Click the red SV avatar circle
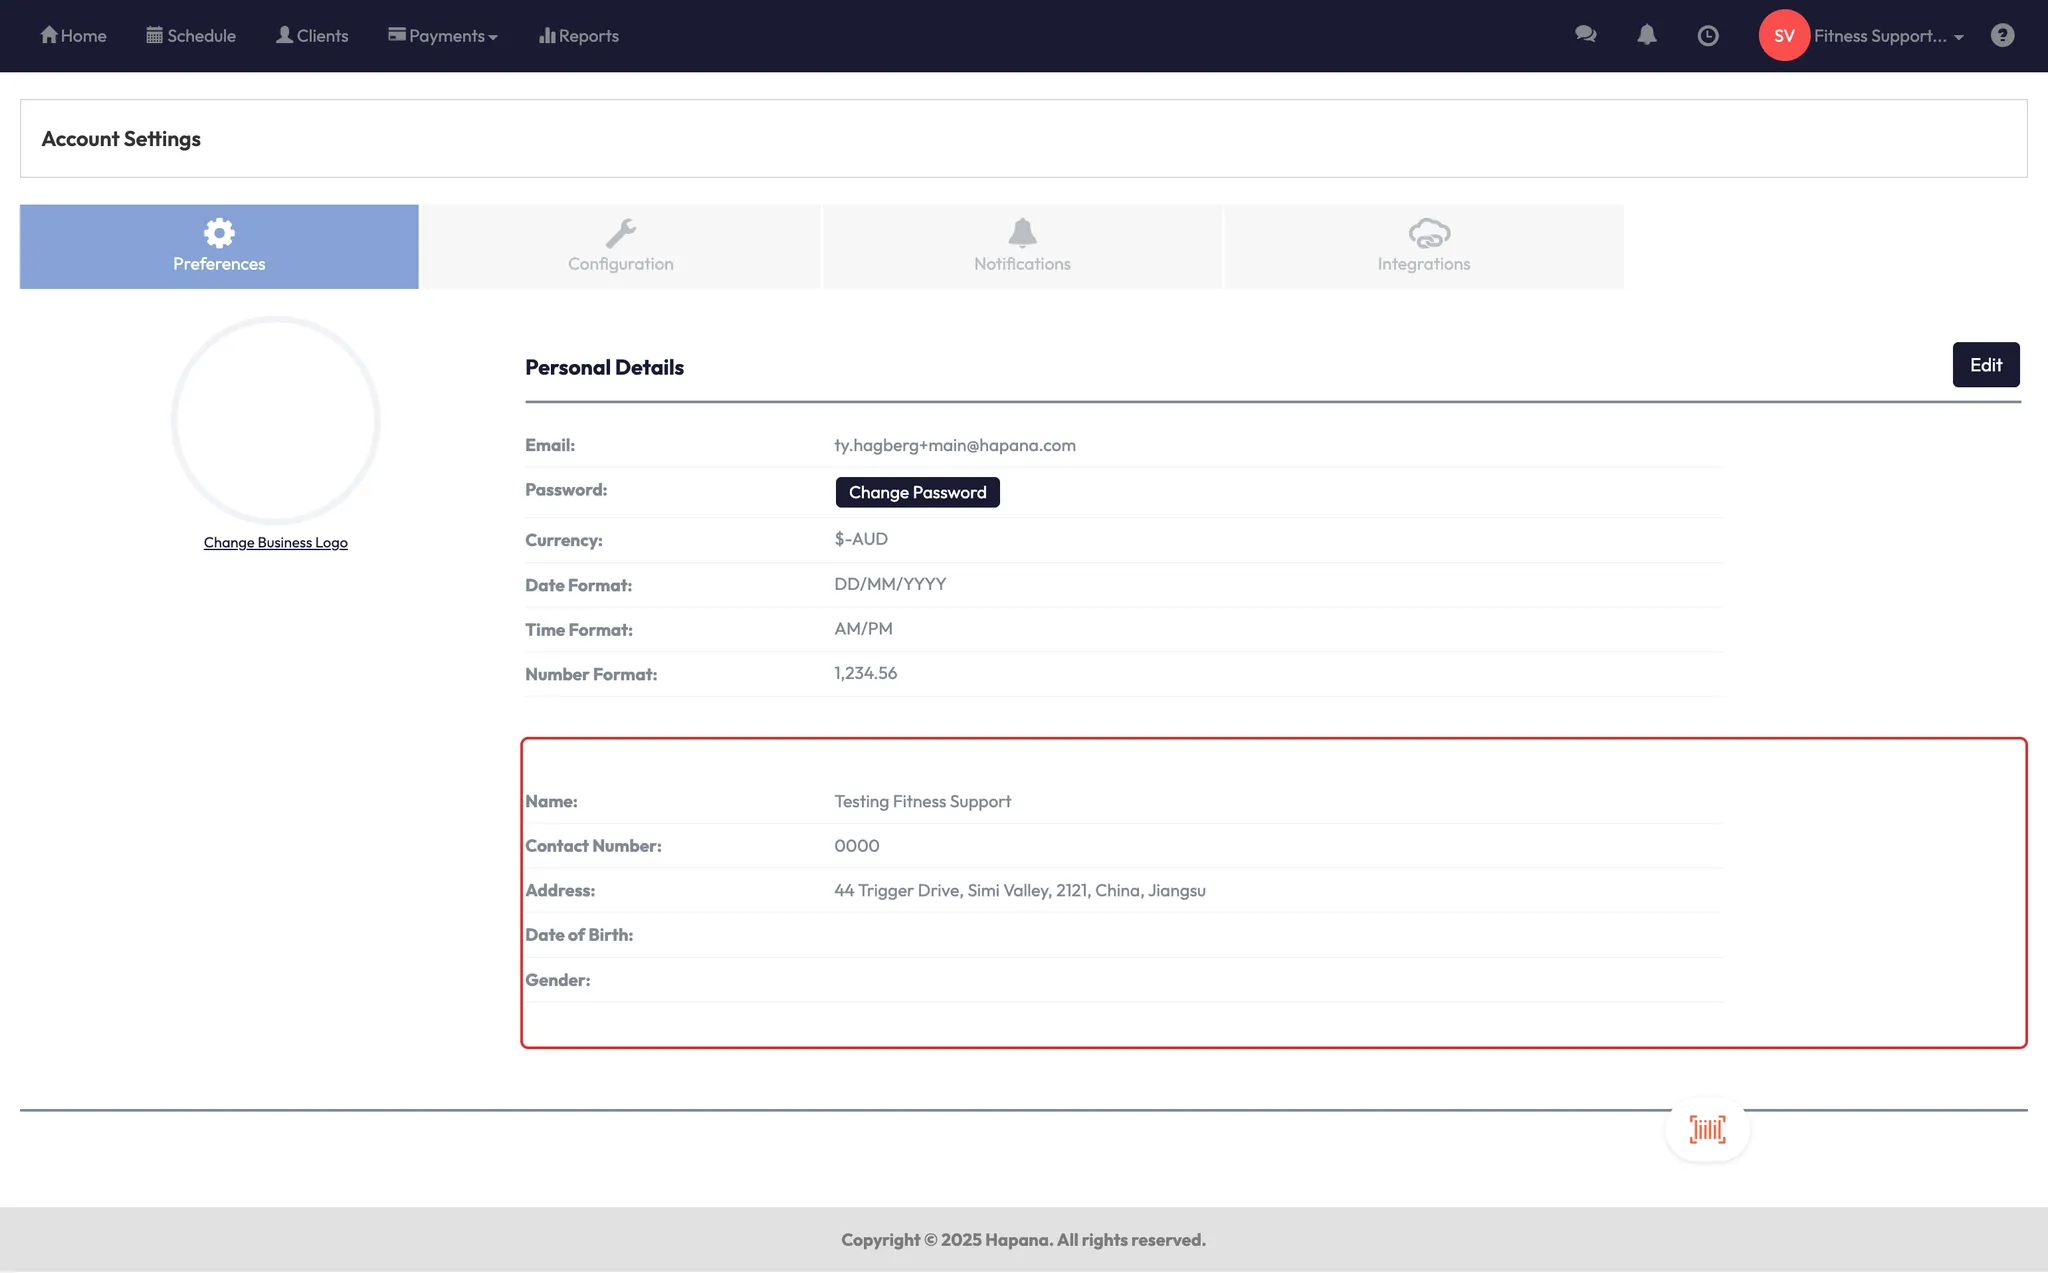This screenshot has height=1273, width=2048. [1784, 36]
